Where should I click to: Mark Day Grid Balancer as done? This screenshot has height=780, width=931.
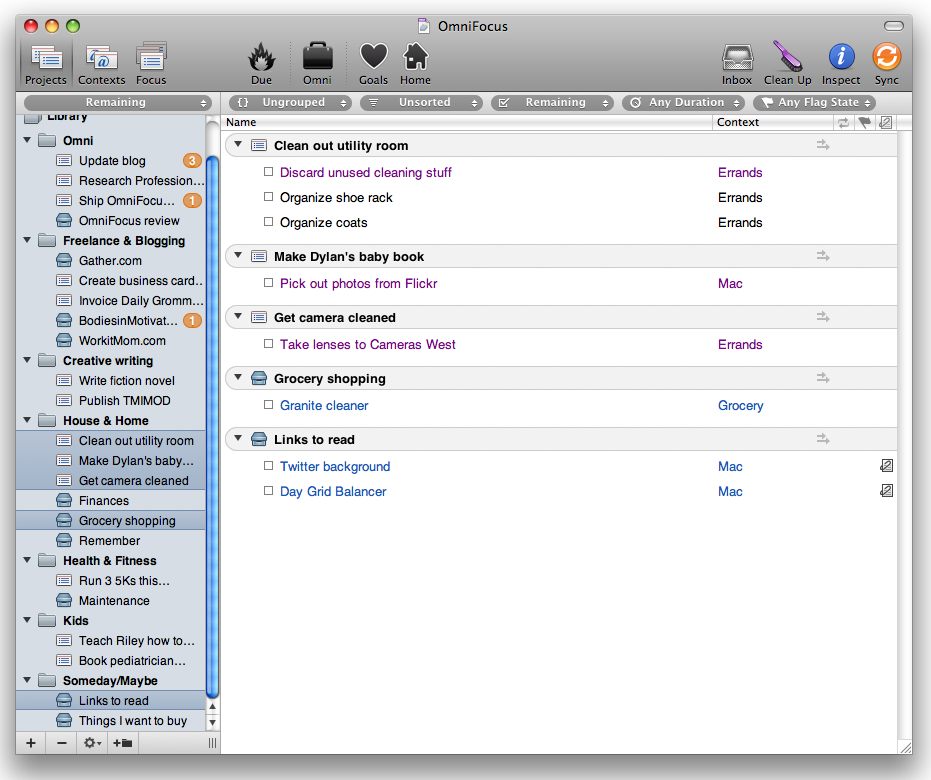click(268, 491)
